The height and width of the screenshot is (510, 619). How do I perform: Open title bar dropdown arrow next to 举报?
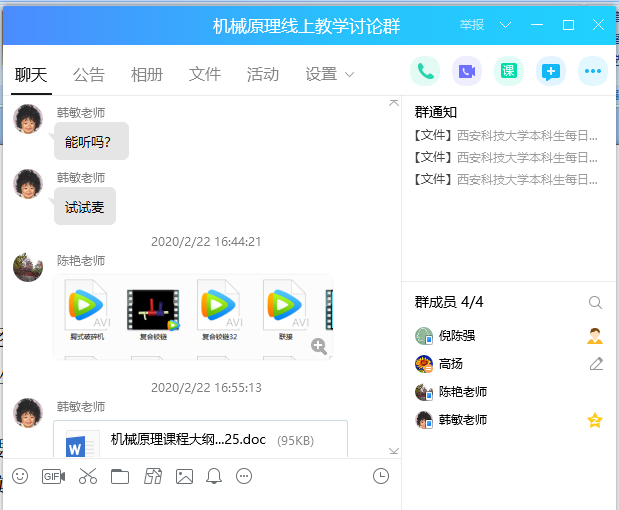tap(505, 25)
